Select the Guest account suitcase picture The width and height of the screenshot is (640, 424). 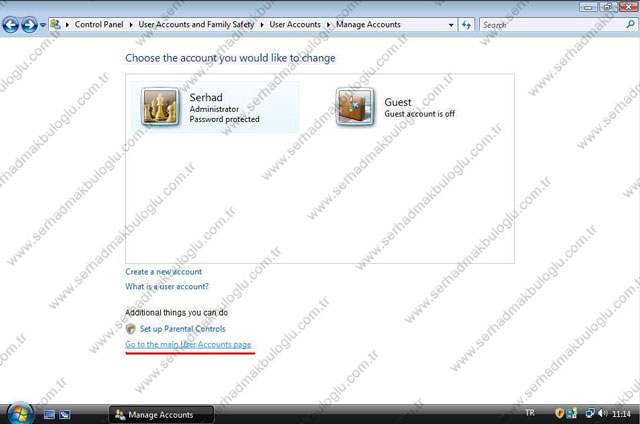[x=355, y=107]
